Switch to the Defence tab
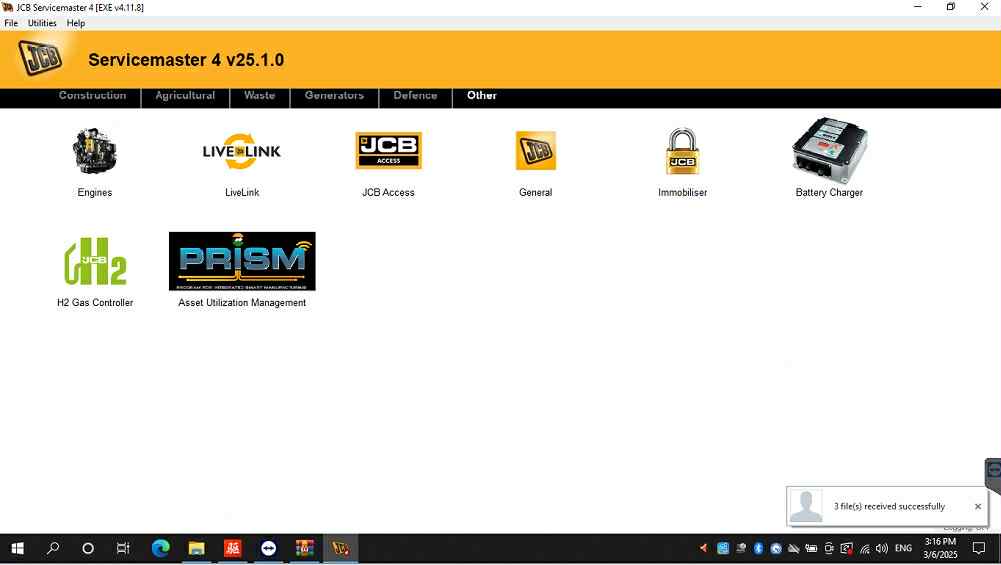This screenshot has height=565, width=1001. 415,96
